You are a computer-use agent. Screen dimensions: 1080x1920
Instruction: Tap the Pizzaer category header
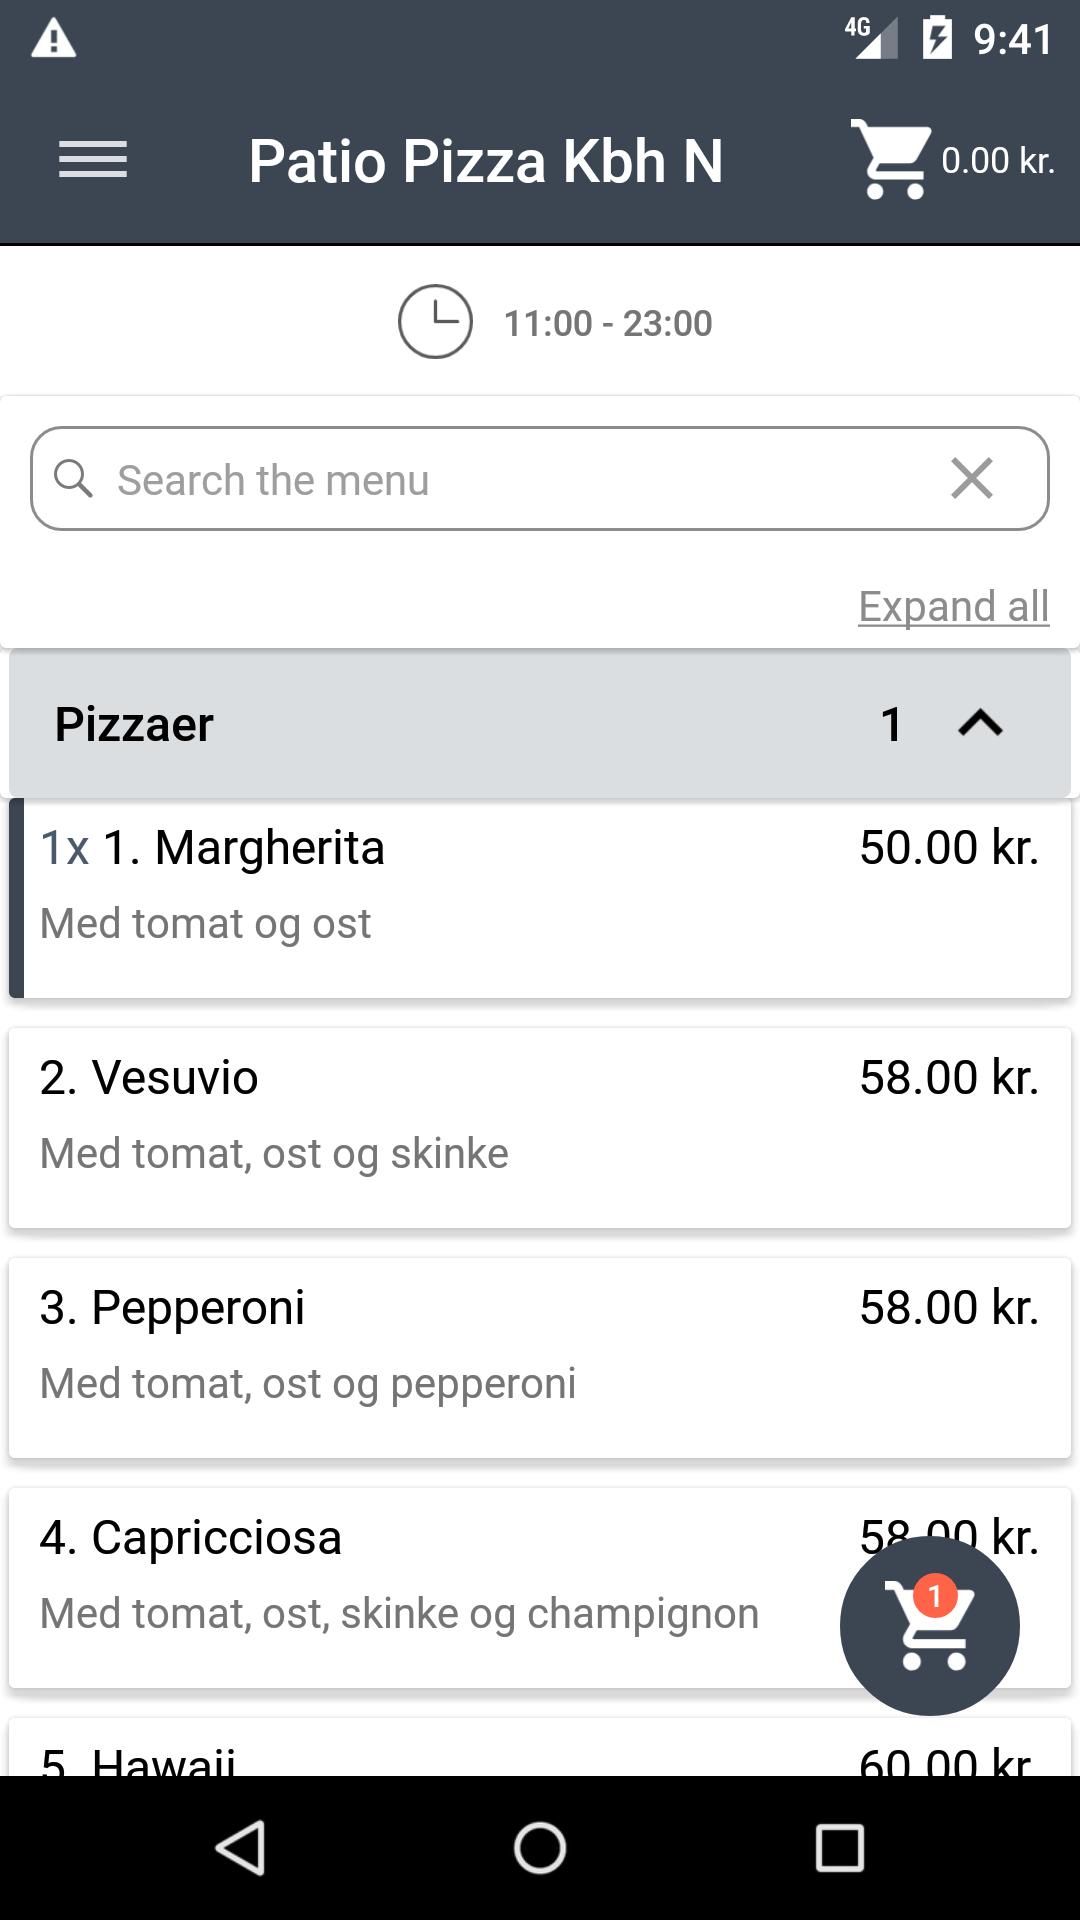[400, 723]
